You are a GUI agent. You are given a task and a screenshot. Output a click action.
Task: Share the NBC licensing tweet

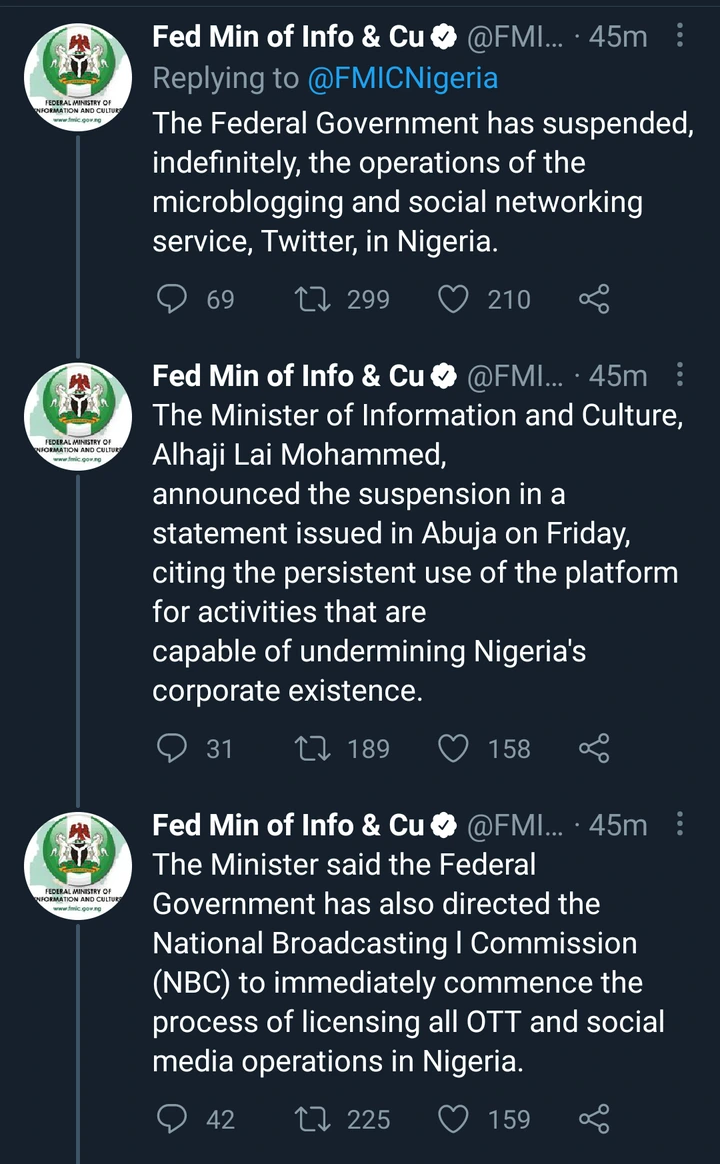tap(594, 1119)
